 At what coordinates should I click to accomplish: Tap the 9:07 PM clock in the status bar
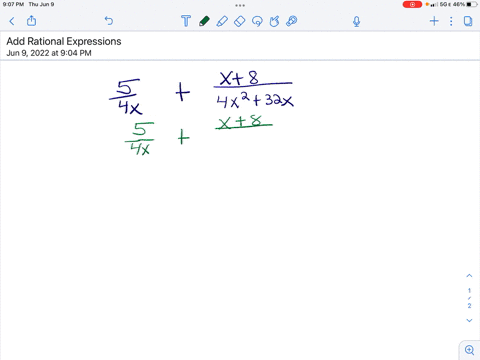point(13,4)
